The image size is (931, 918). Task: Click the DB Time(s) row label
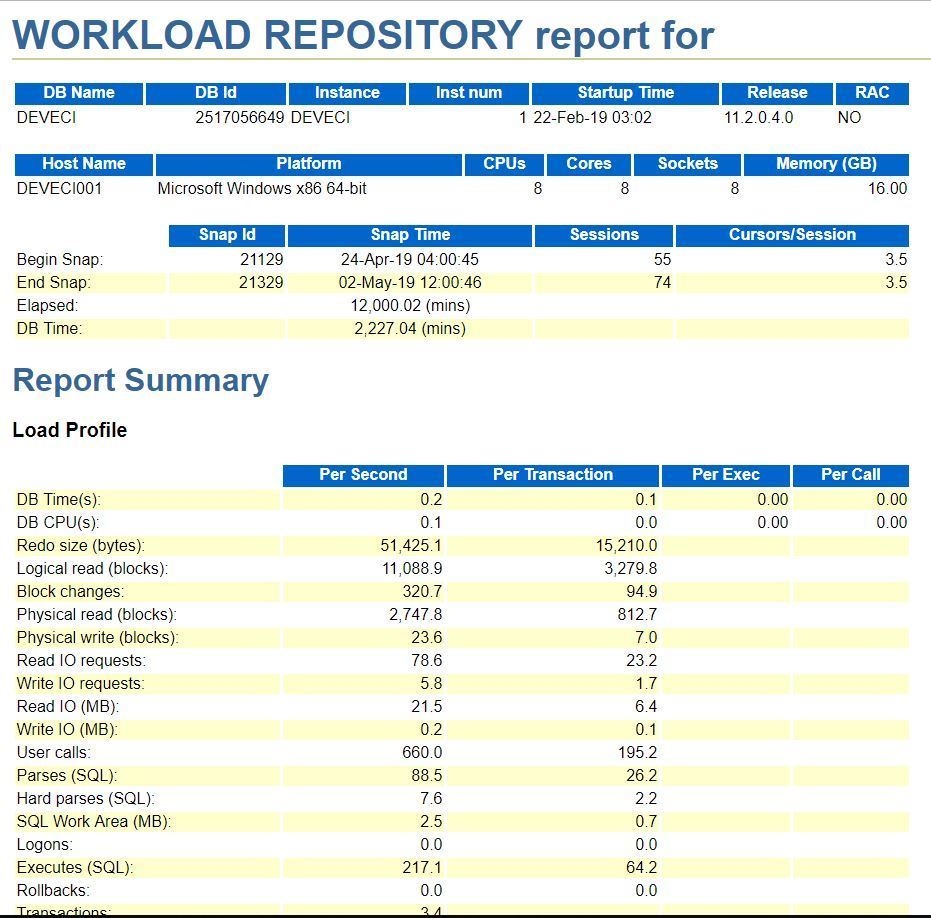pos(59,500)
